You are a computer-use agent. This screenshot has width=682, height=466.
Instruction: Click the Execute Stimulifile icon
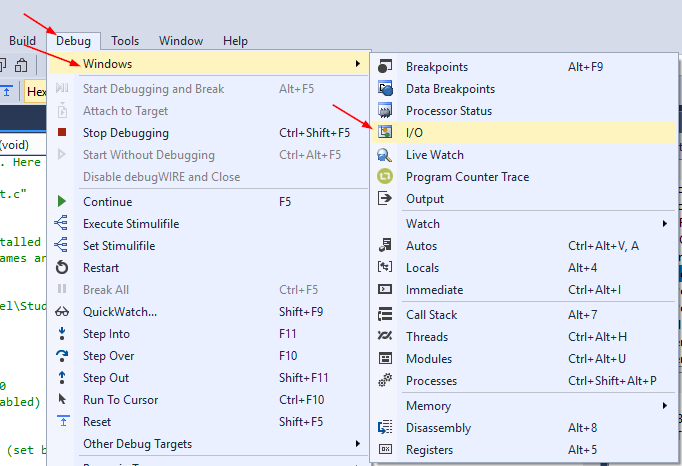(x=61, y=223)
